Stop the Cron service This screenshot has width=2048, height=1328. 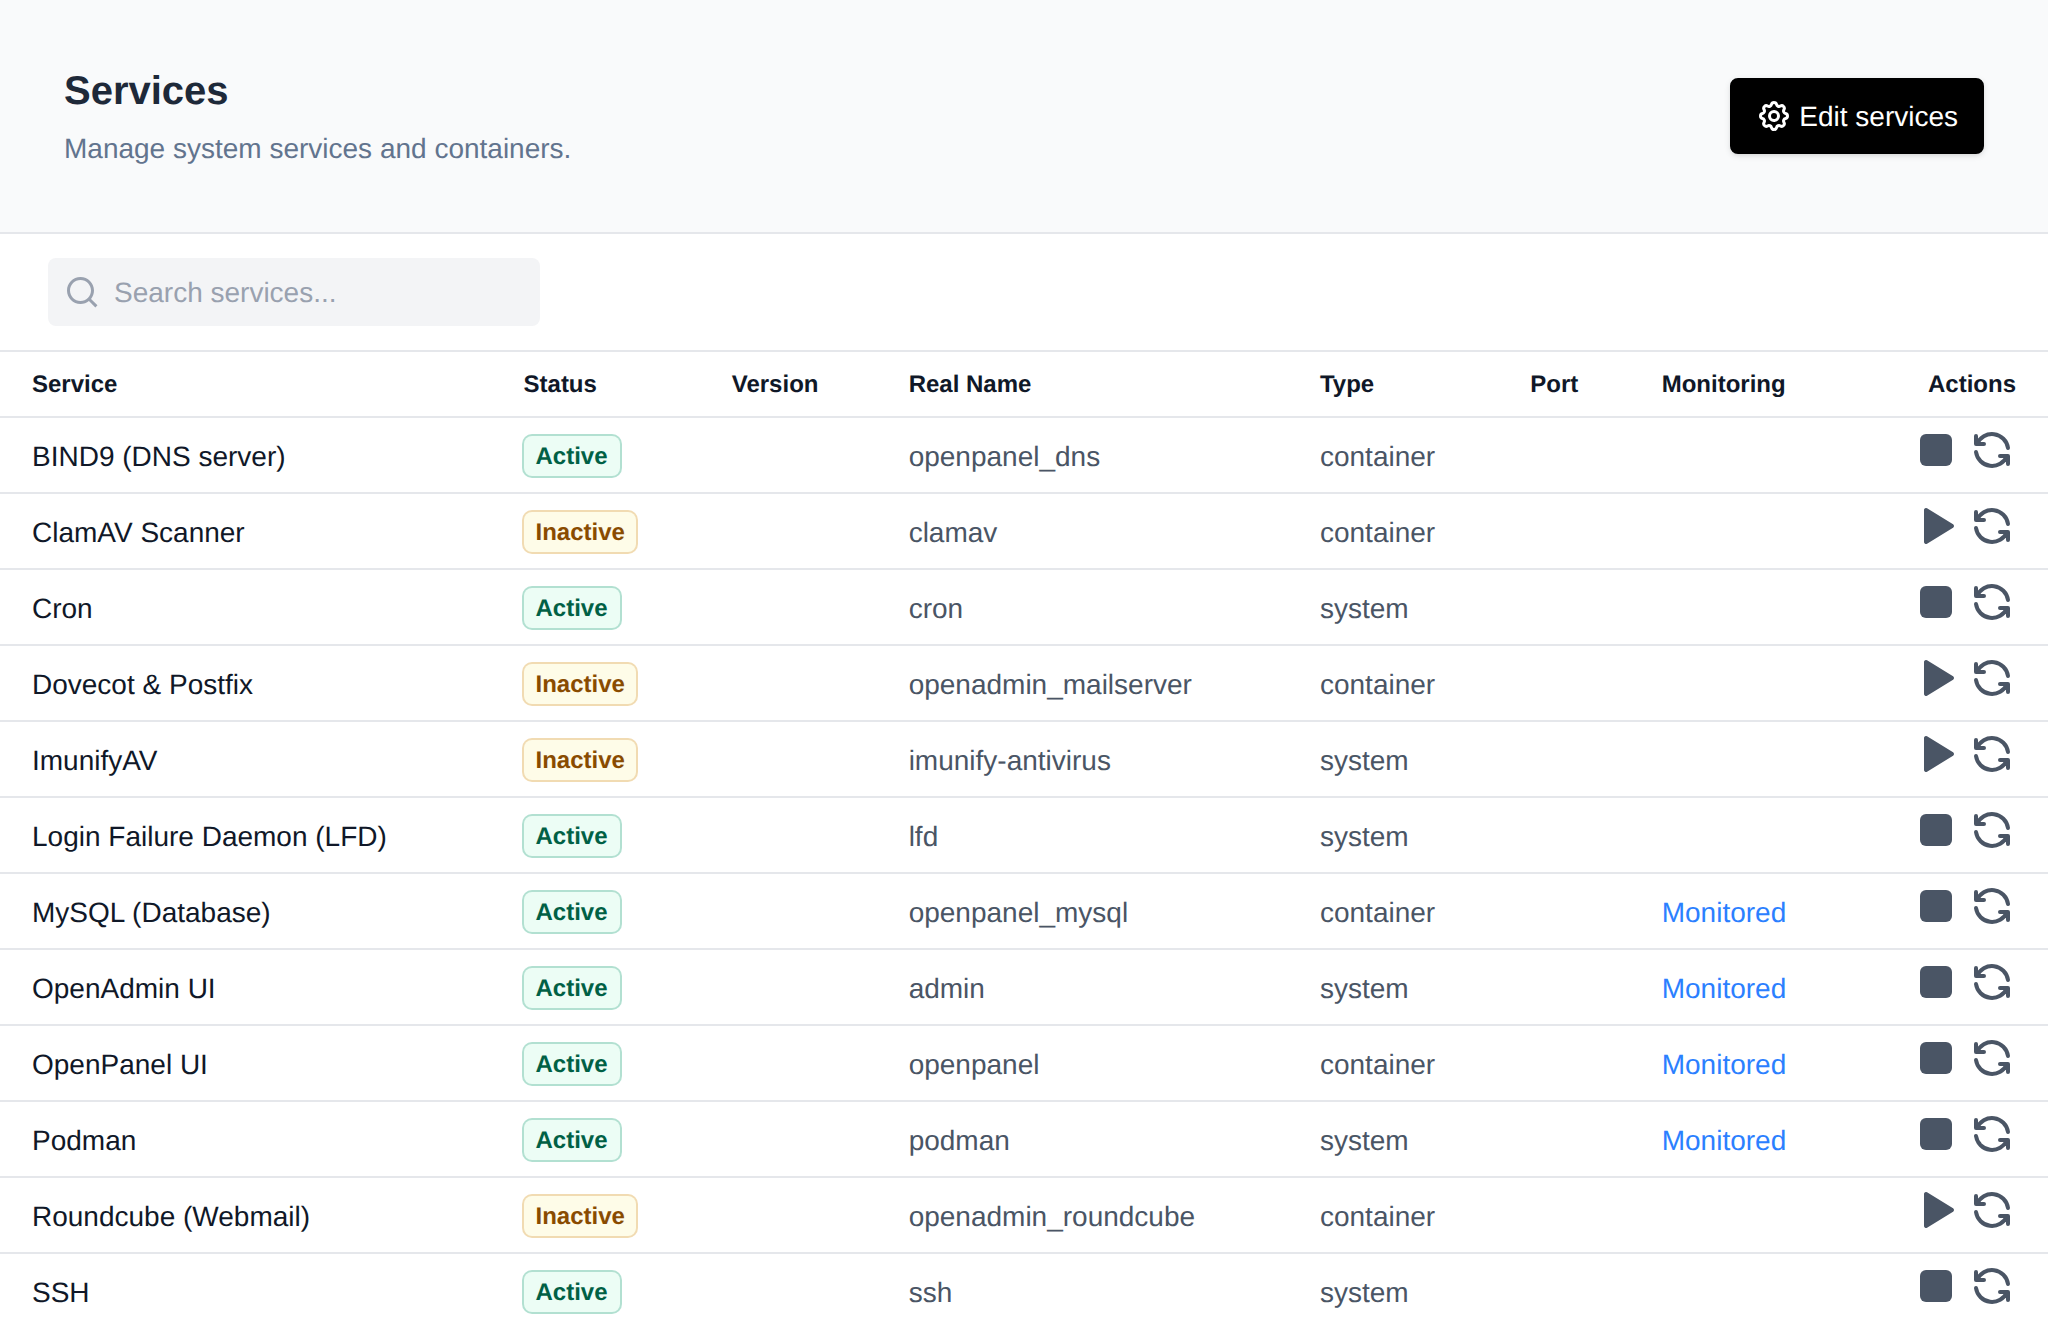[1936, 603]
